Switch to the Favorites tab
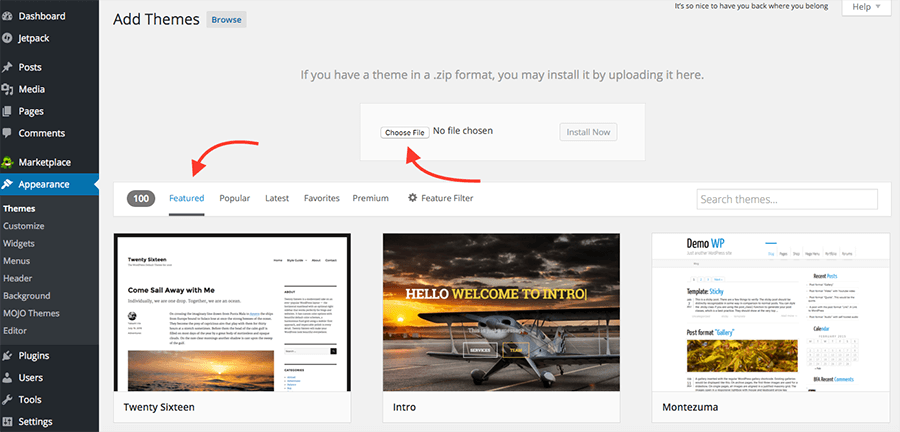The height and width of the screenshot is (432, 900). [x=322, y=199]
